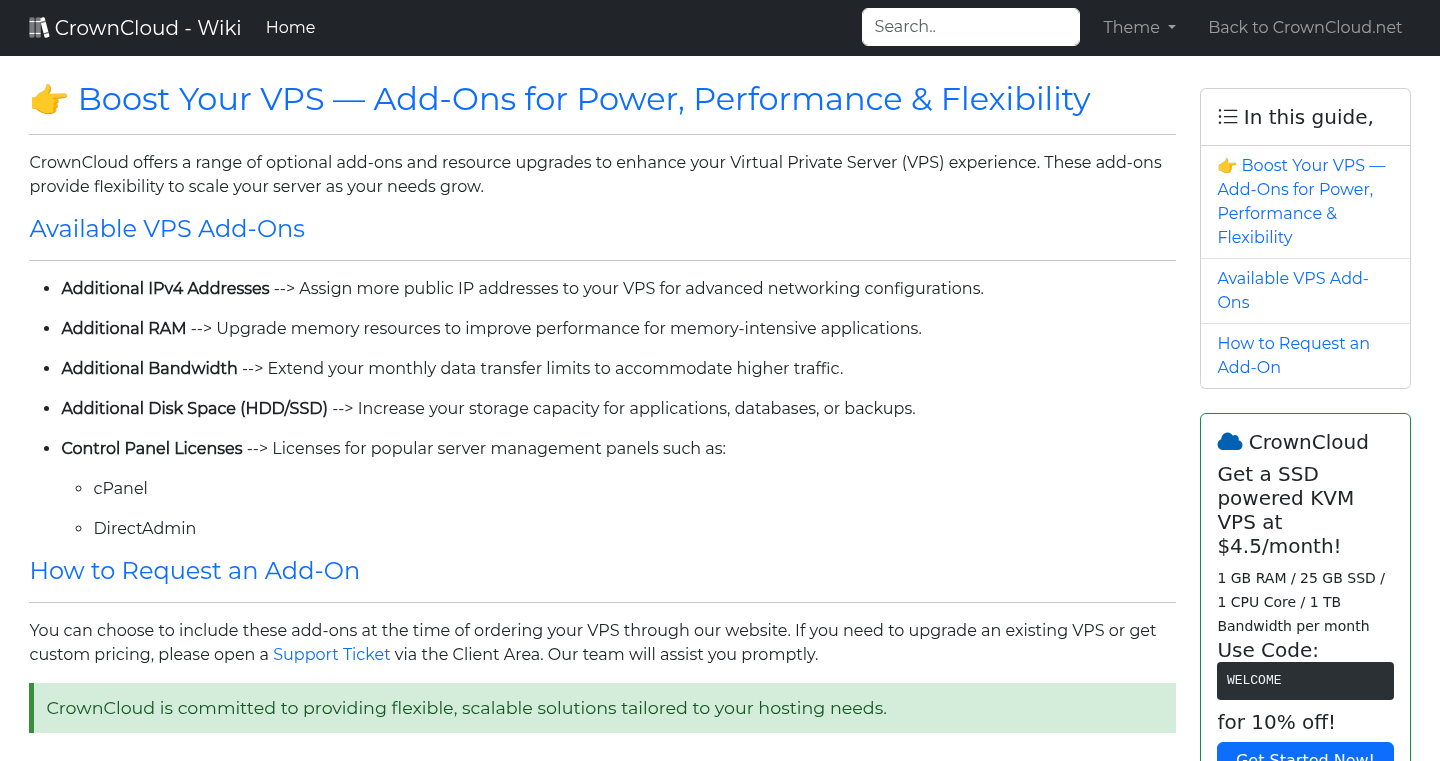1440x761 pixels.
Task: Click the pointing finger emoji in the sidebar link
Action: point(1224,164)
